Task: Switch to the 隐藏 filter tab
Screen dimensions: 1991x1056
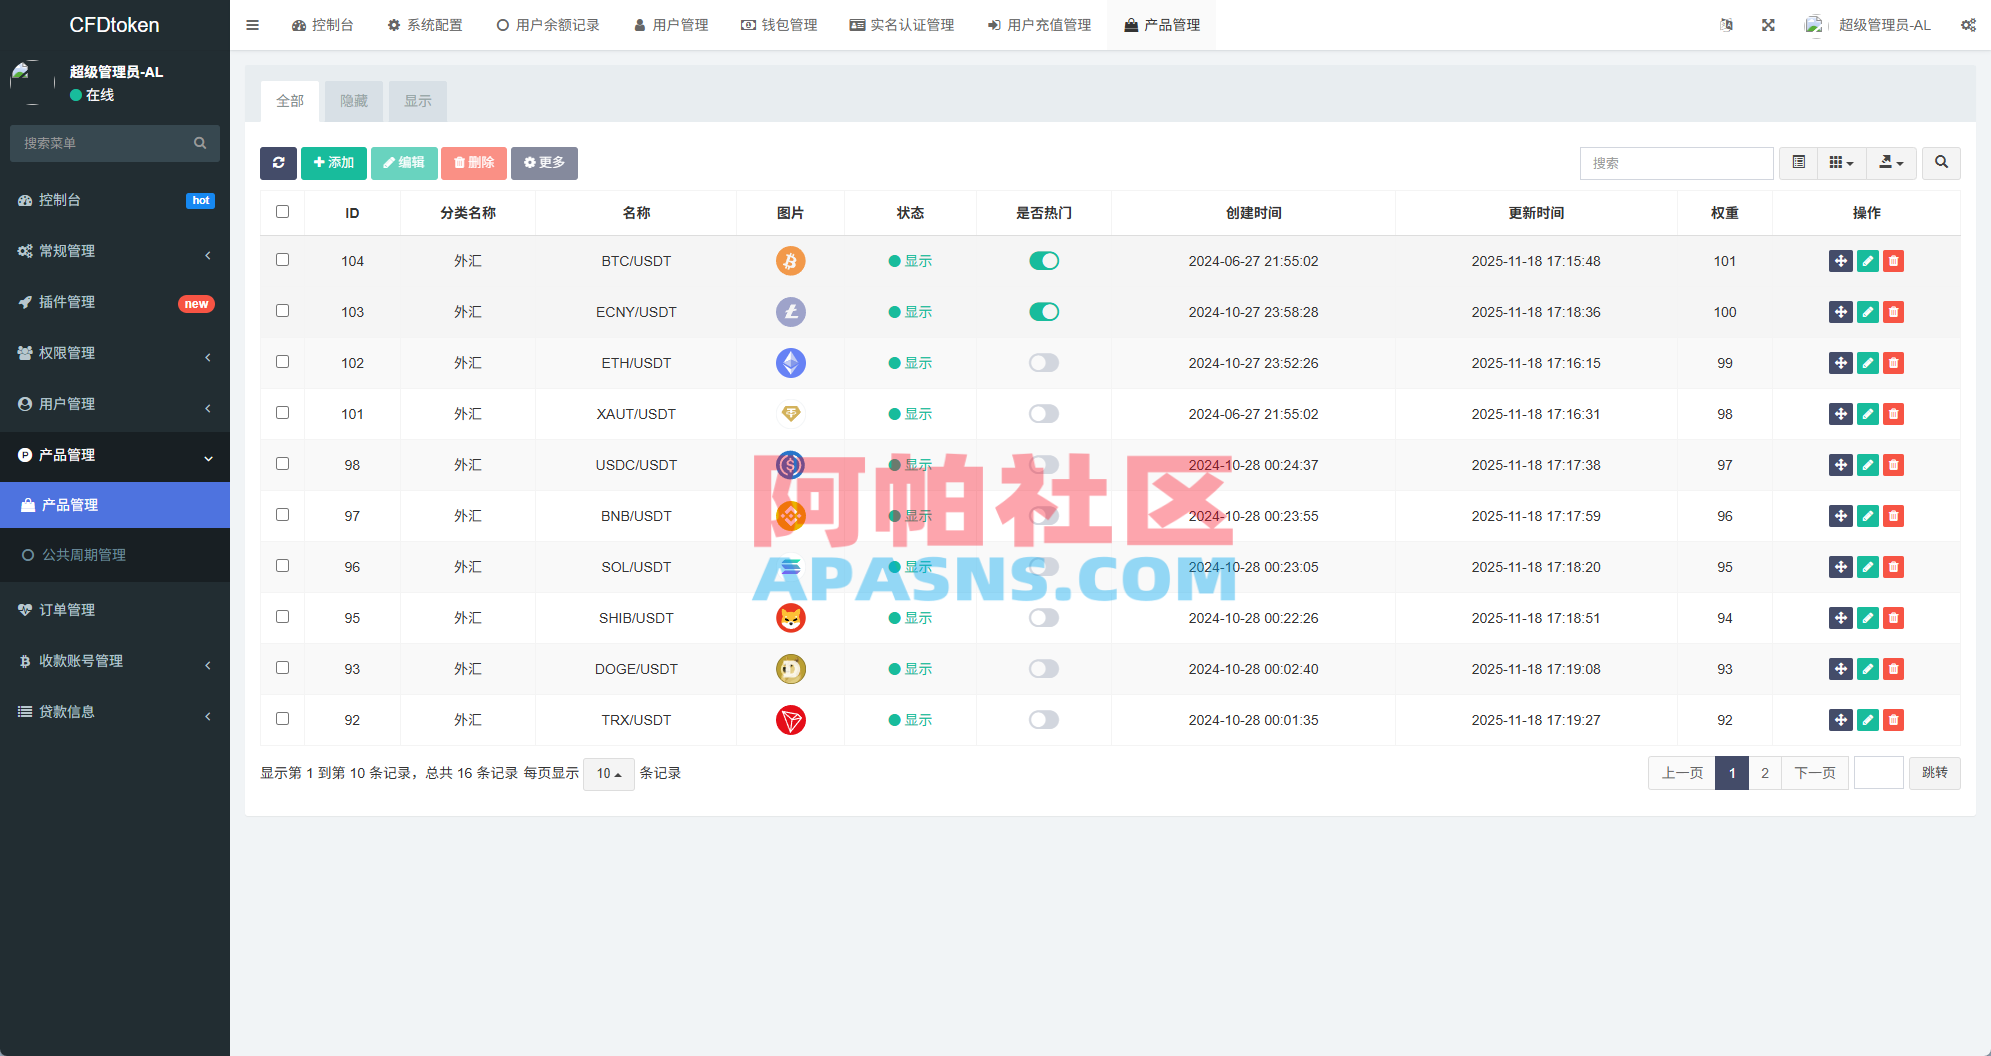Action: 354,101
